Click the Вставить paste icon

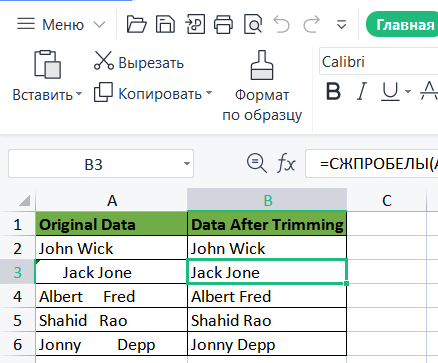coord(47,65)
